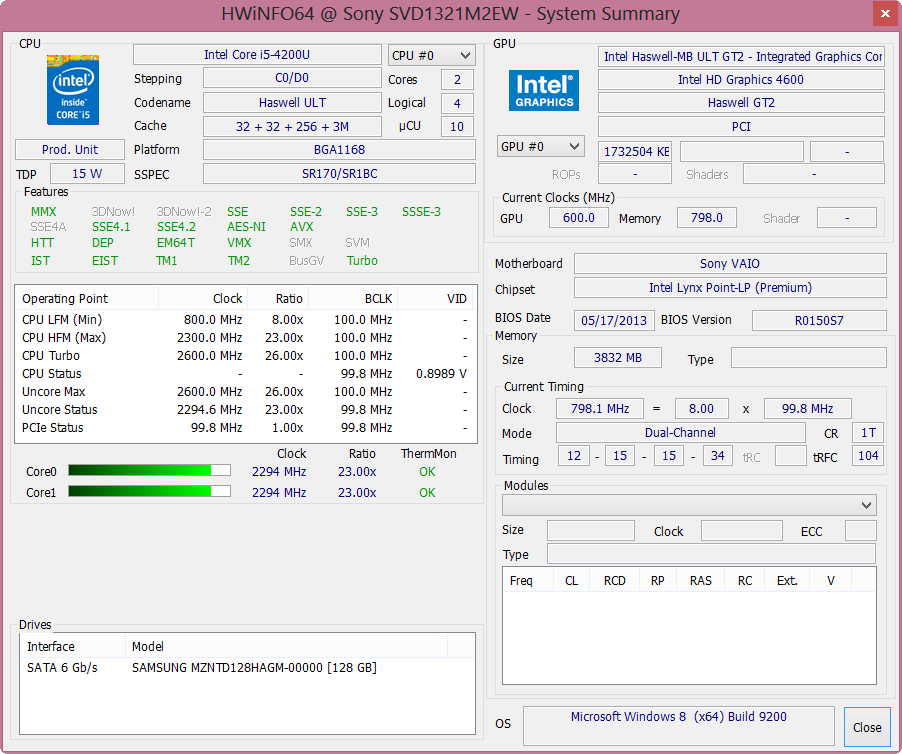Click the HTT feature label
The width and height of the screenshot is (902, 754).
(42, 243)
